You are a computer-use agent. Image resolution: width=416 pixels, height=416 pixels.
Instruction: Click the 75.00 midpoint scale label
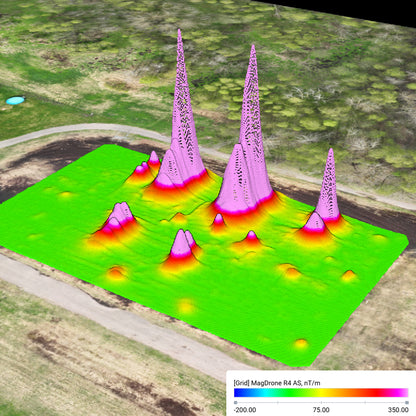click(x=321, y=410)
